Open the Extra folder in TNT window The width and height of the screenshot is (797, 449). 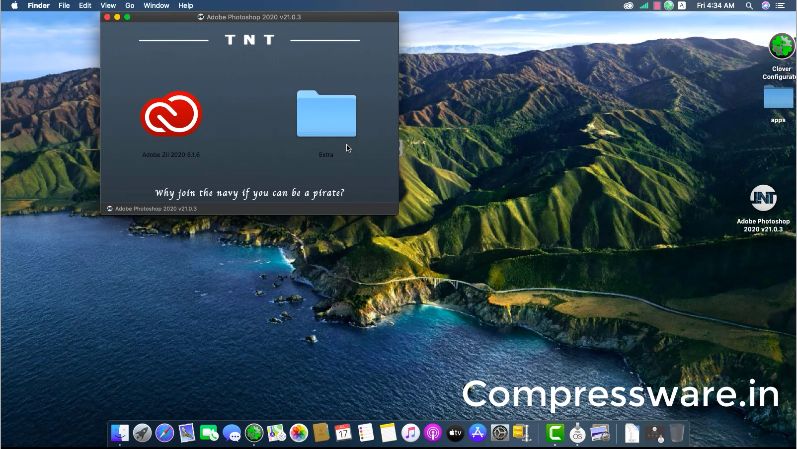click(326, 114)
